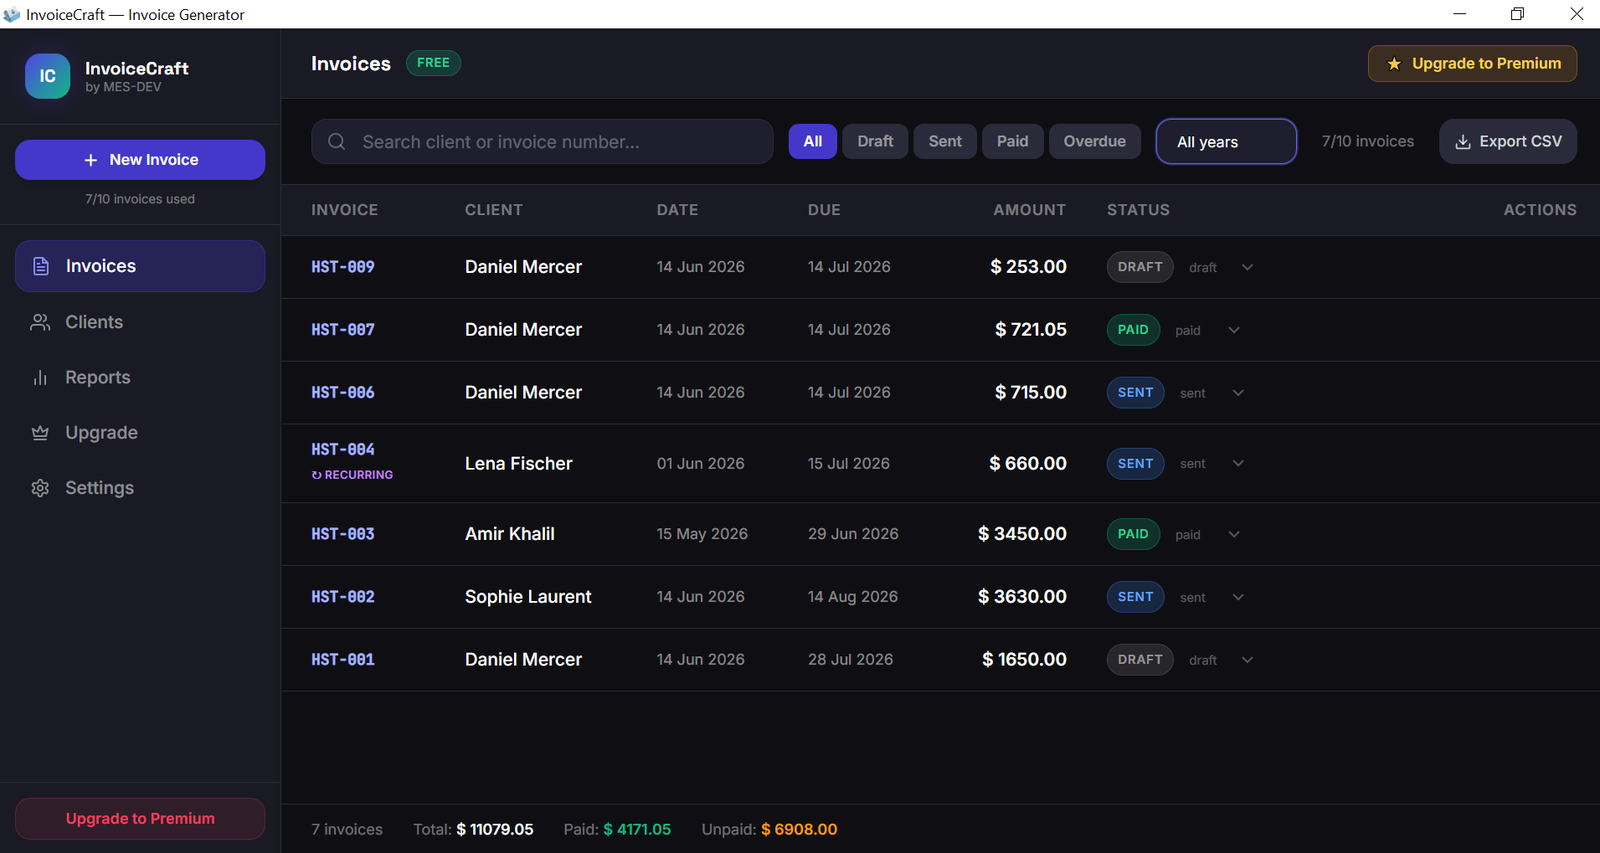The image size is (1600, 853).
Task: Click the SENT badge on HST-002
Action: (x=1135, y=597)
